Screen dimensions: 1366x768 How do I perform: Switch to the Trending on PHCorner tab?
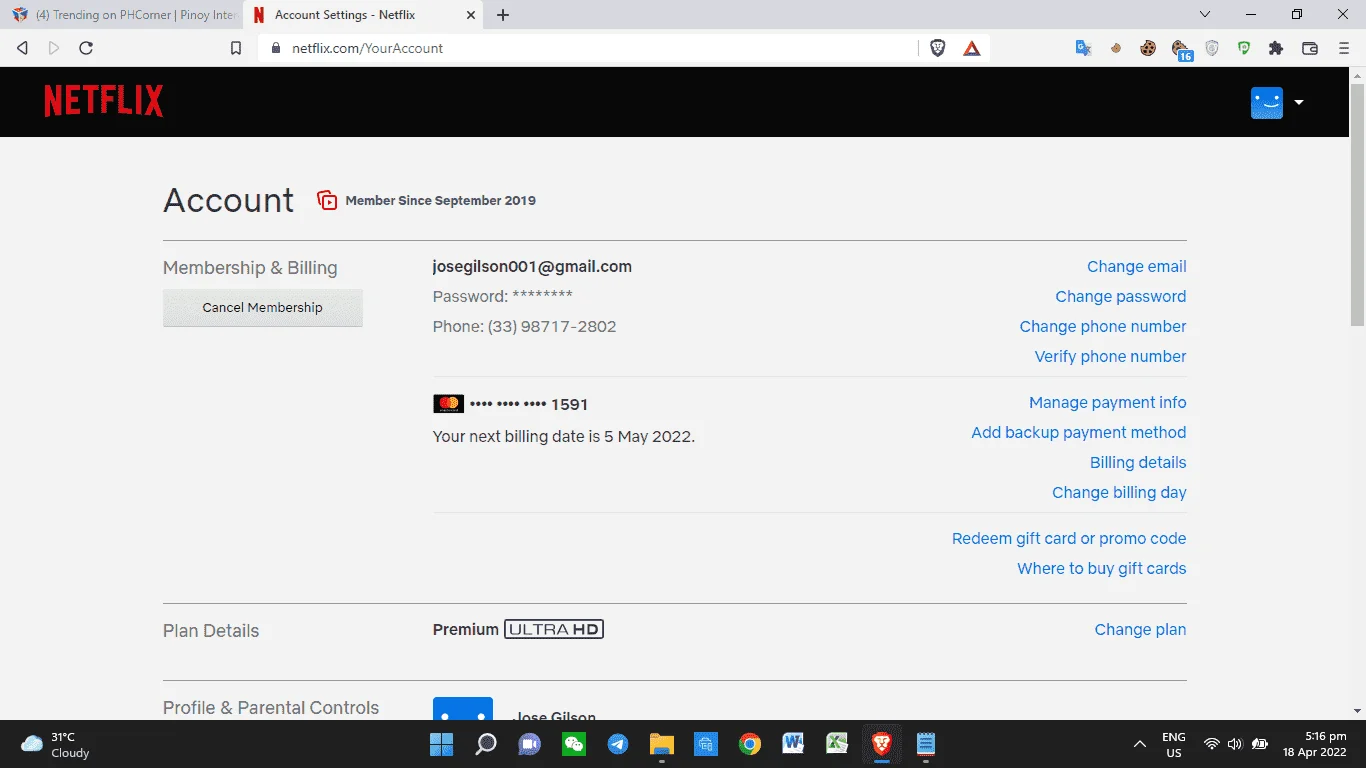[x=122, y=15]
